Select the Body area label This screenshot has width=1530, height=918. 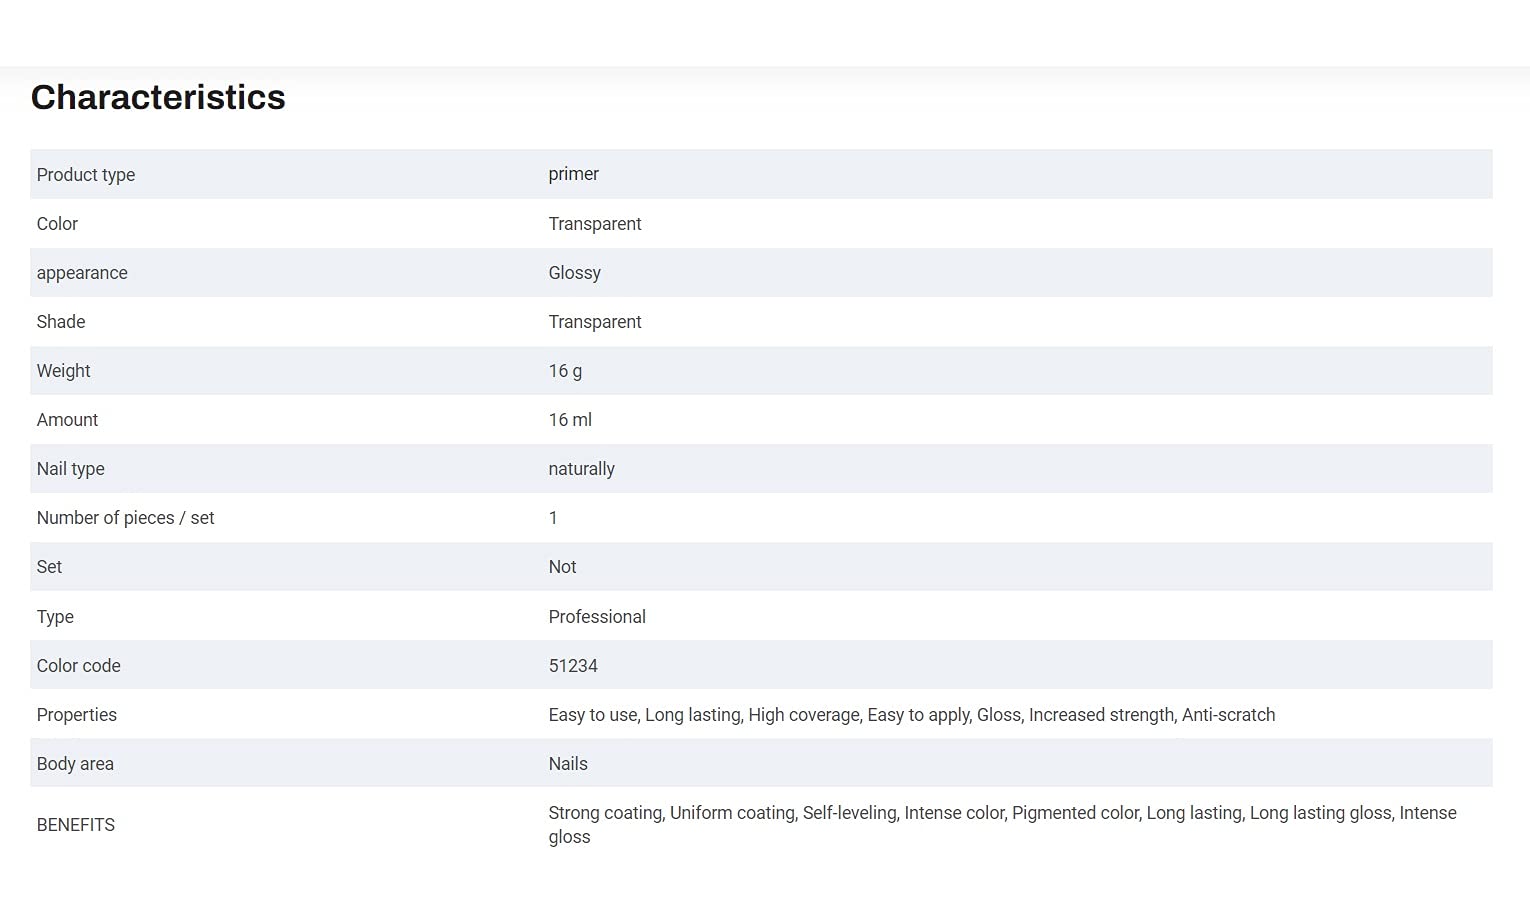[x=75, y=764]
